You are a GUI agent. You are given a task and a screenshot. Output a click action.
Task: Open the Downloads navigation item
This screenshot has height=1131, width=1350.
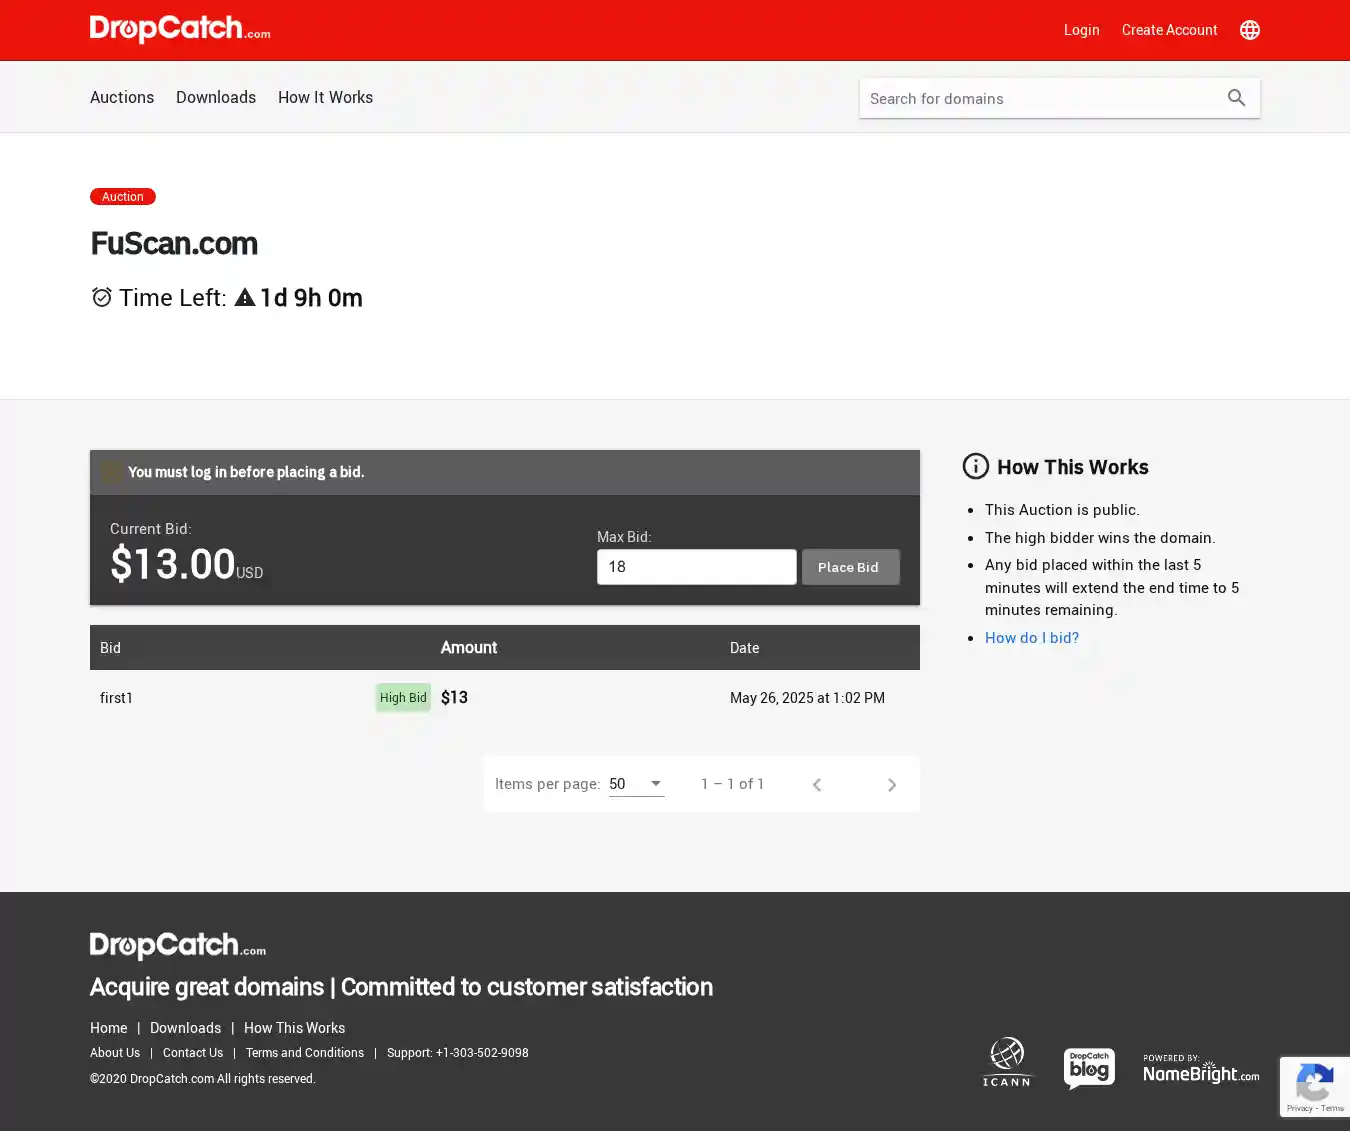(216, 97)
